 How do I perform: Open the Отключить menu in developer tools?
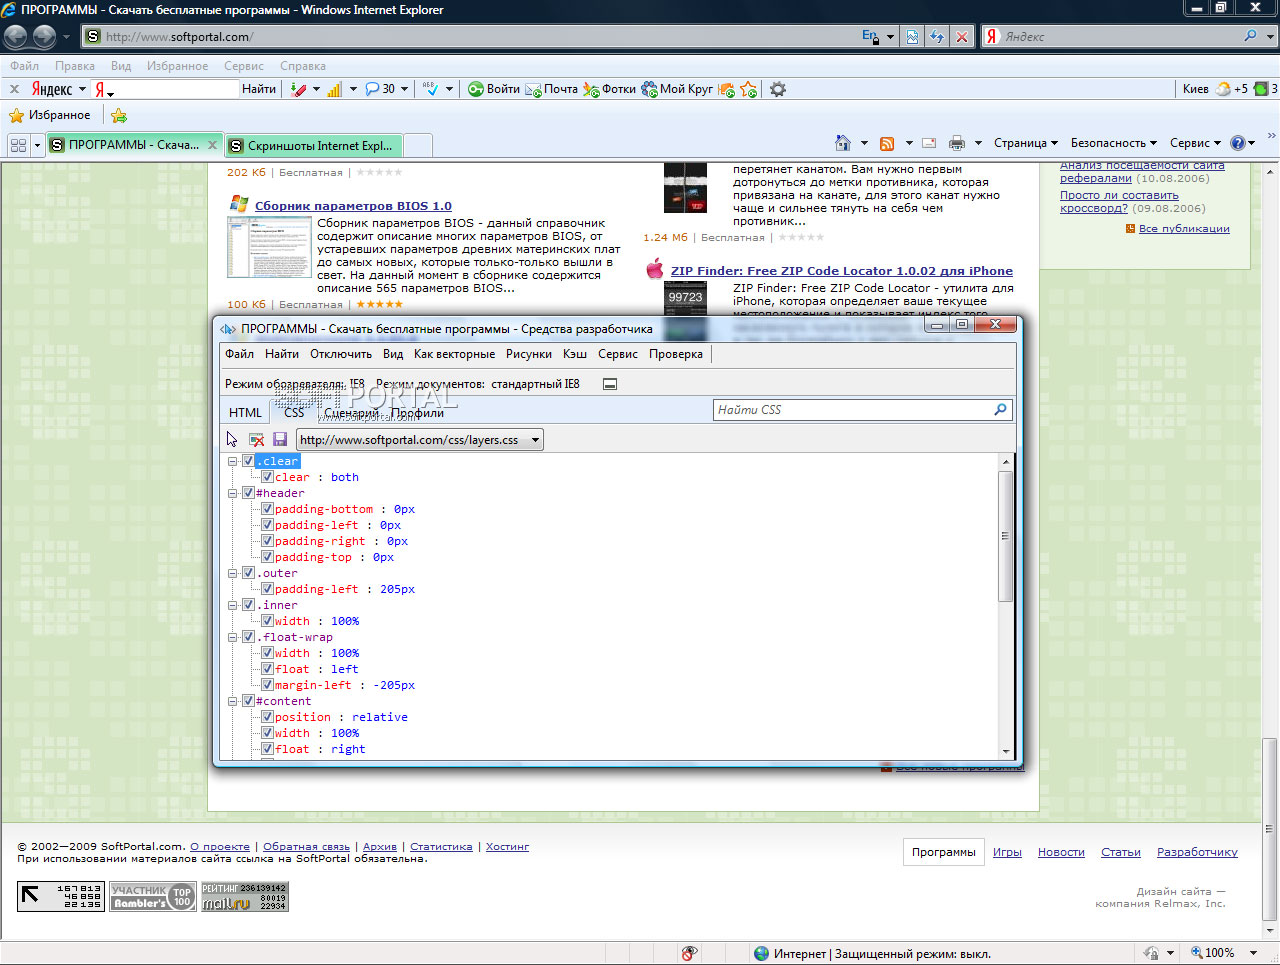pos(341,354)
